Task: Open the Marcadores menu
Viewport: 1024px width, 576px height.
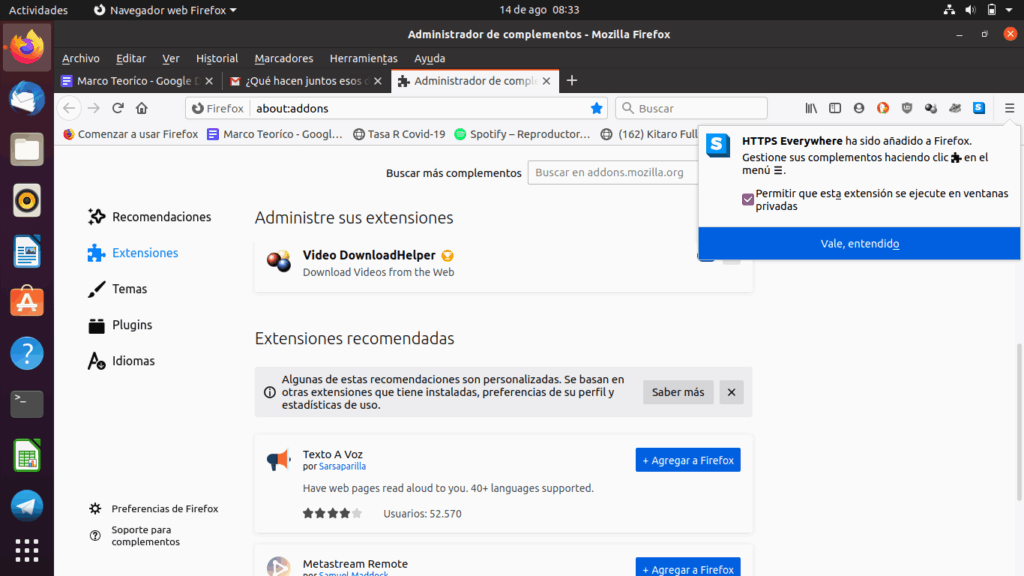Action: [x=283, y=58]
